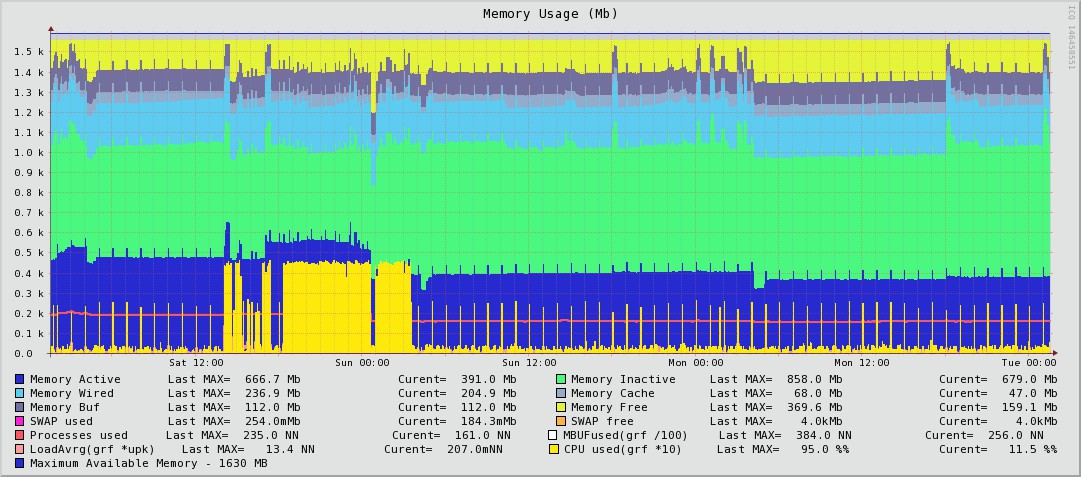This screenshot has height=477, width=1081.
Task: Click the SWAP free orange legend swatch
Action: (560, 421)
